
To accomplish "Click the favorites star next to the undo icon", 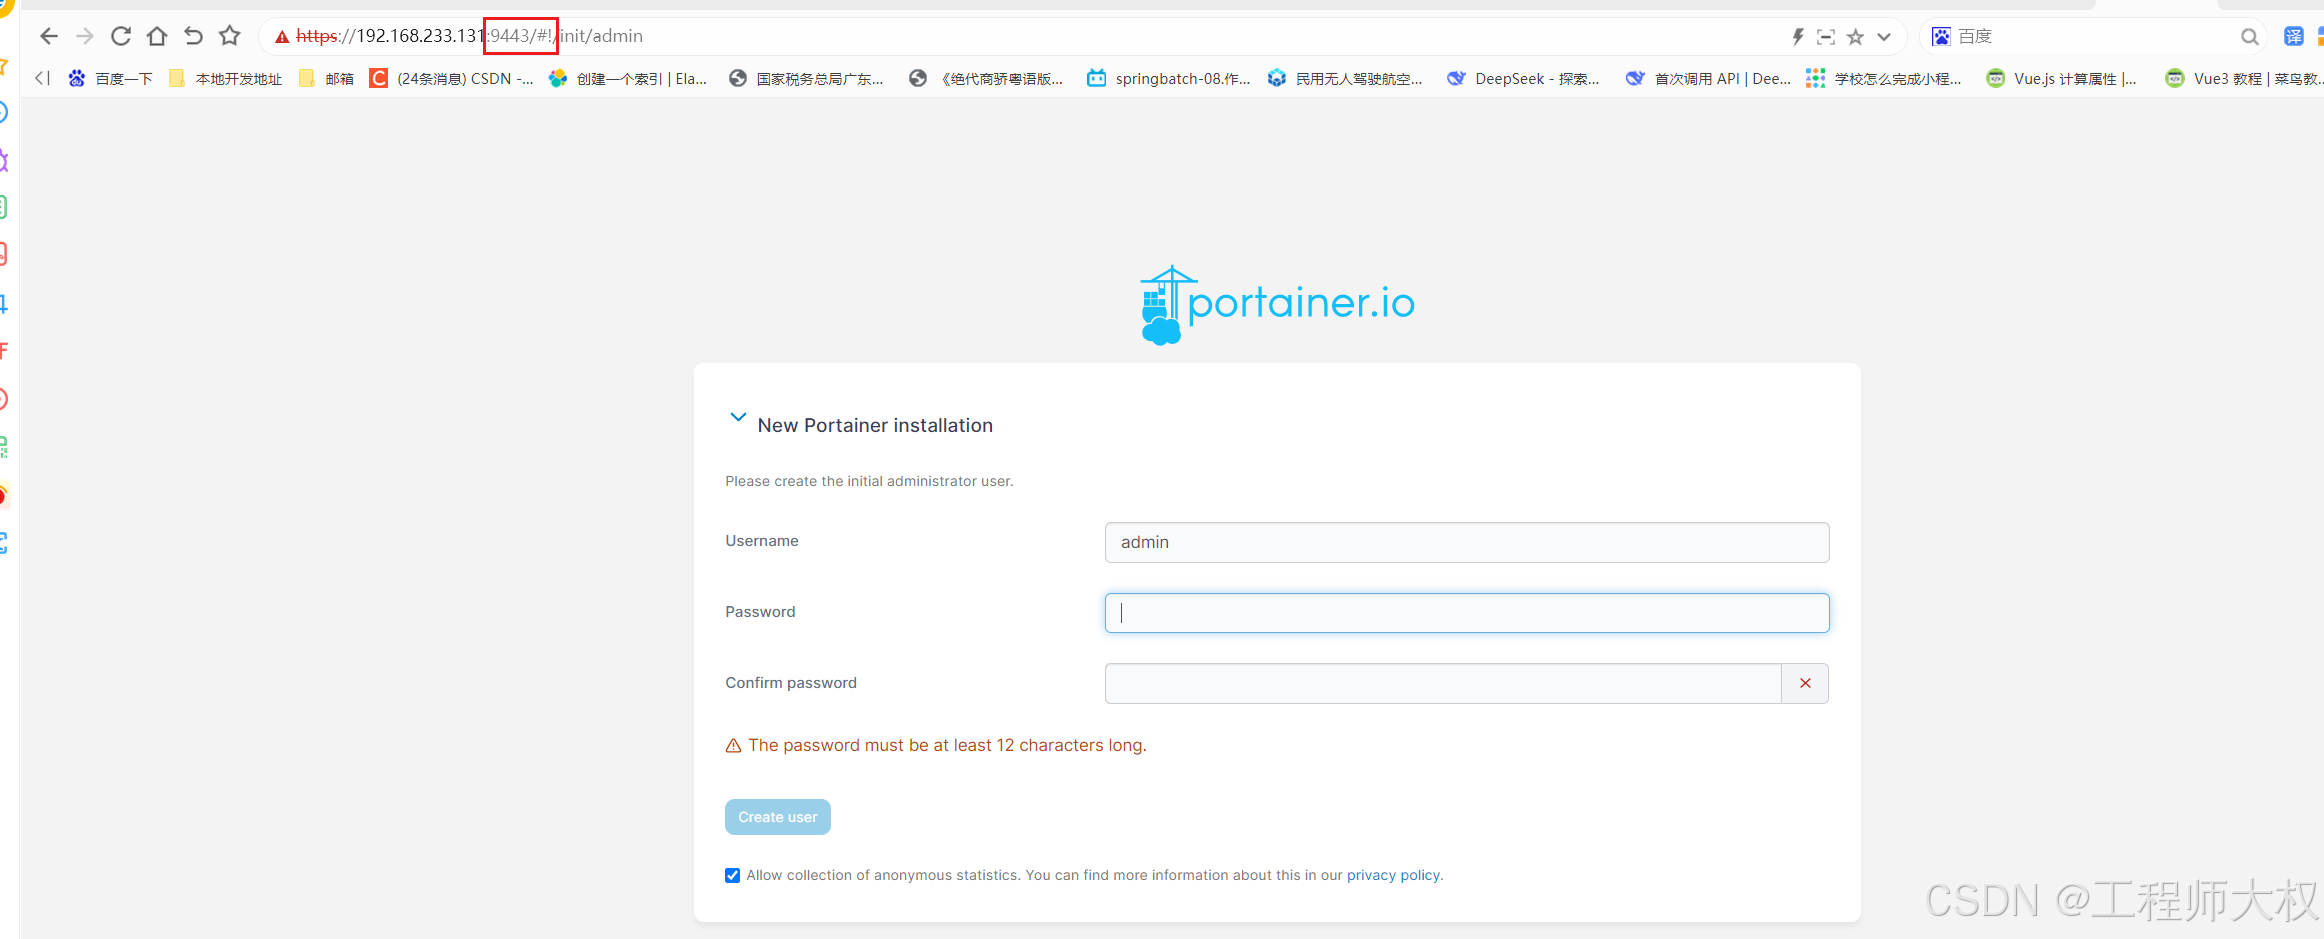I will (x=230, y=36).
